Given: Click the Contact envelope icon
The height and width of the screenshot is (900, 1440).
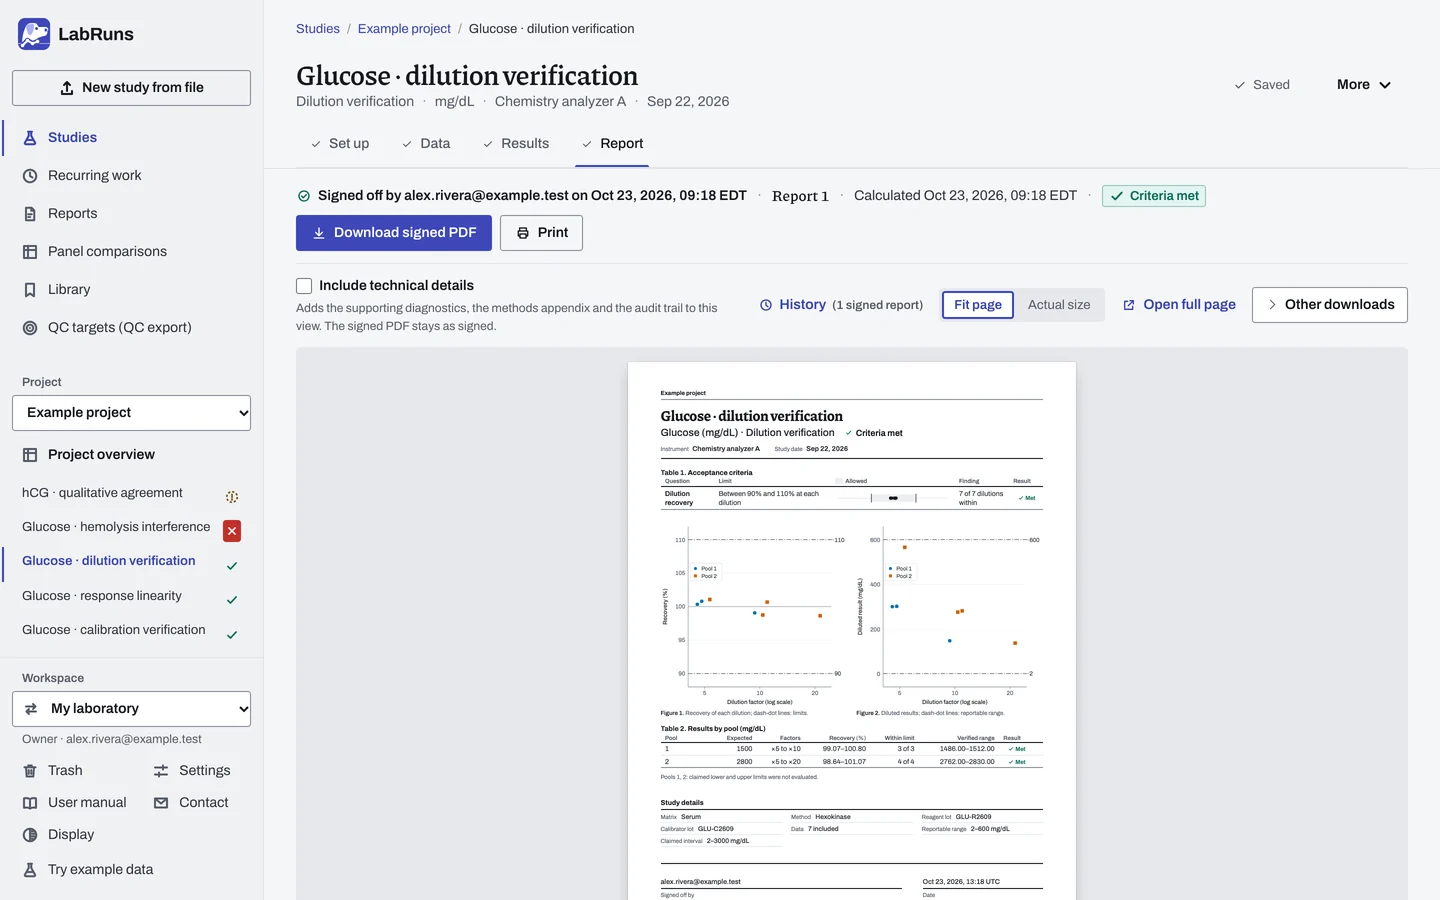Looking at the screenshot, I should click(x=161, y=803).
